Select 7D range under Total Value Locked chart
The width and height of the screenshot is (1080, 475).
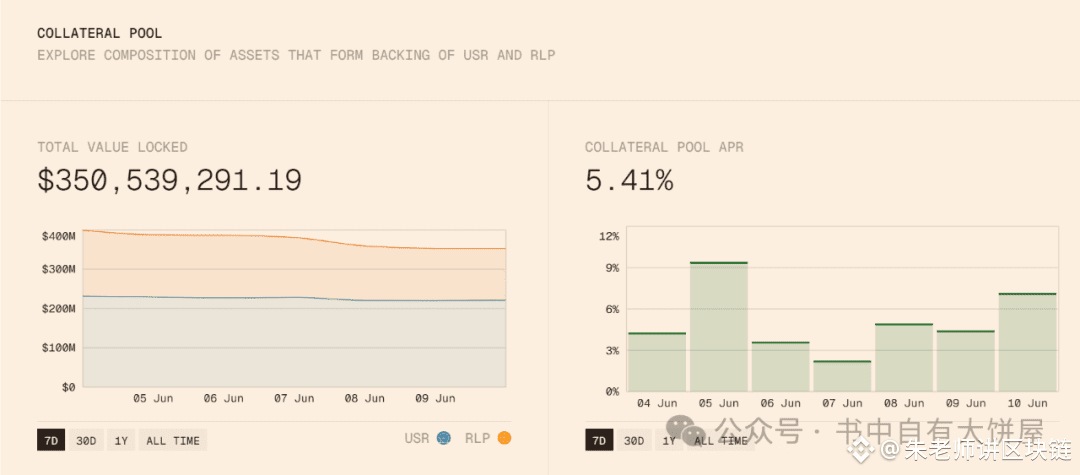pyautogui.click(x=49, y=440)
